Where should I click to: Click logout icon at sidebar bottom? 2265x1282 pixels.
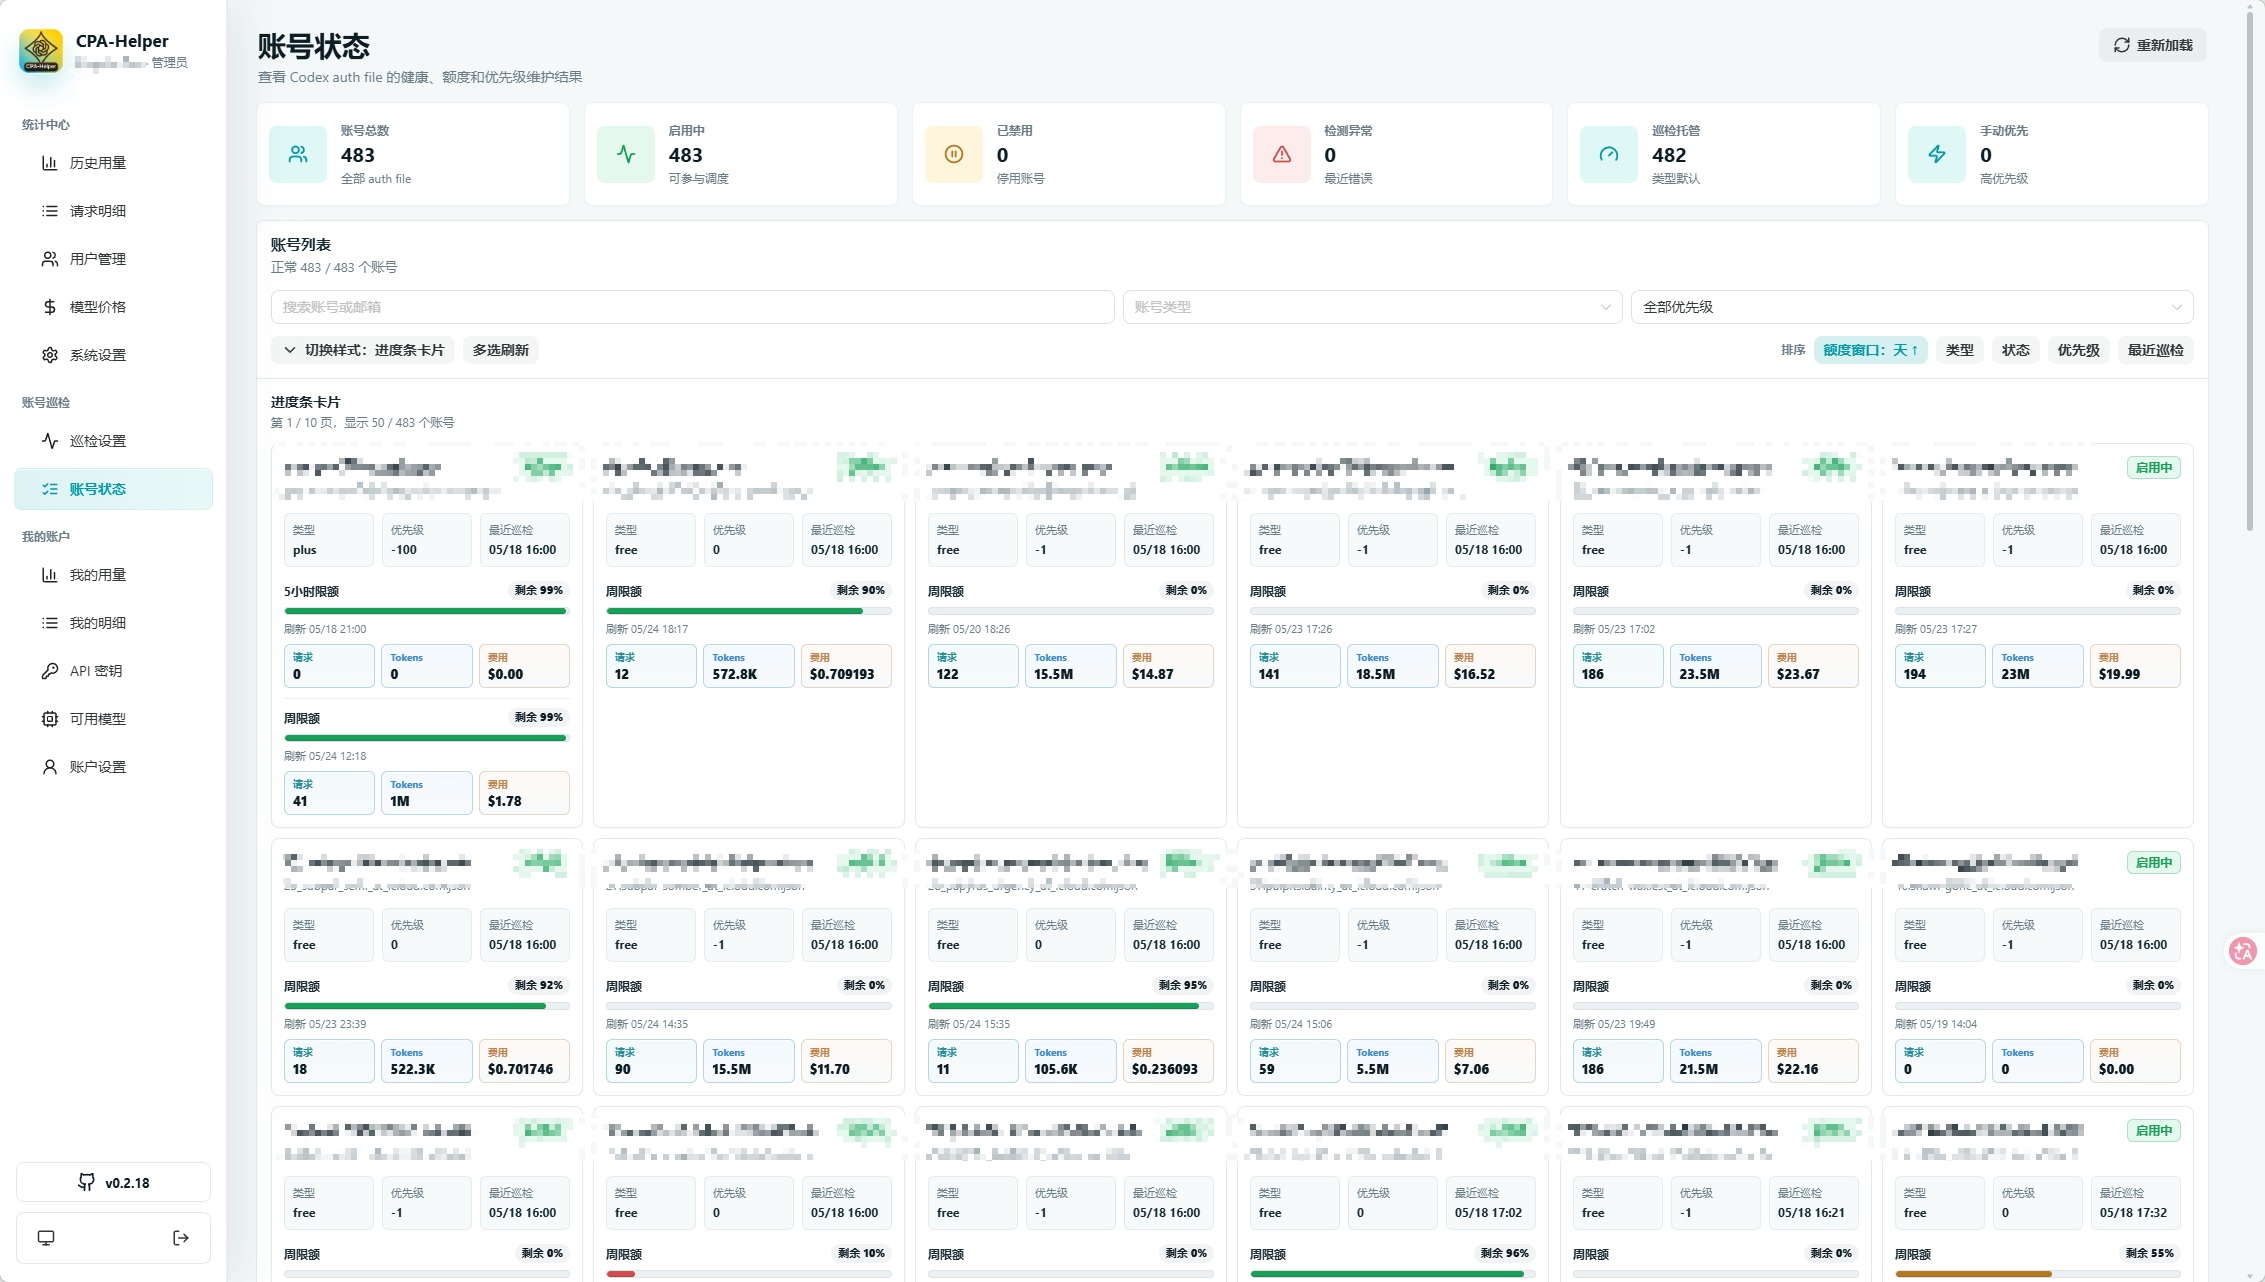tap(181, 1238)
